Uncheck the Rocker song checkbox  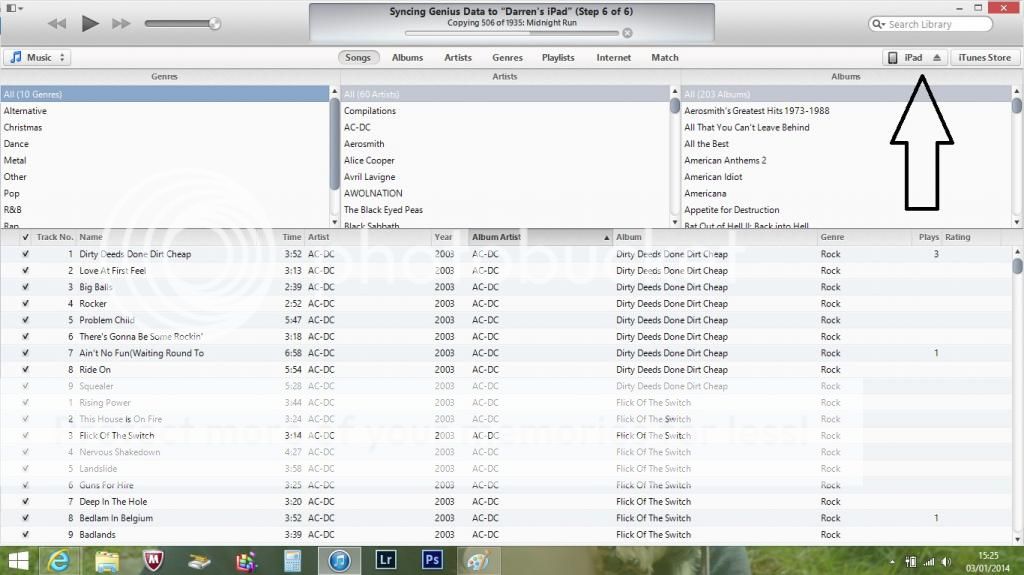[25, 303]
